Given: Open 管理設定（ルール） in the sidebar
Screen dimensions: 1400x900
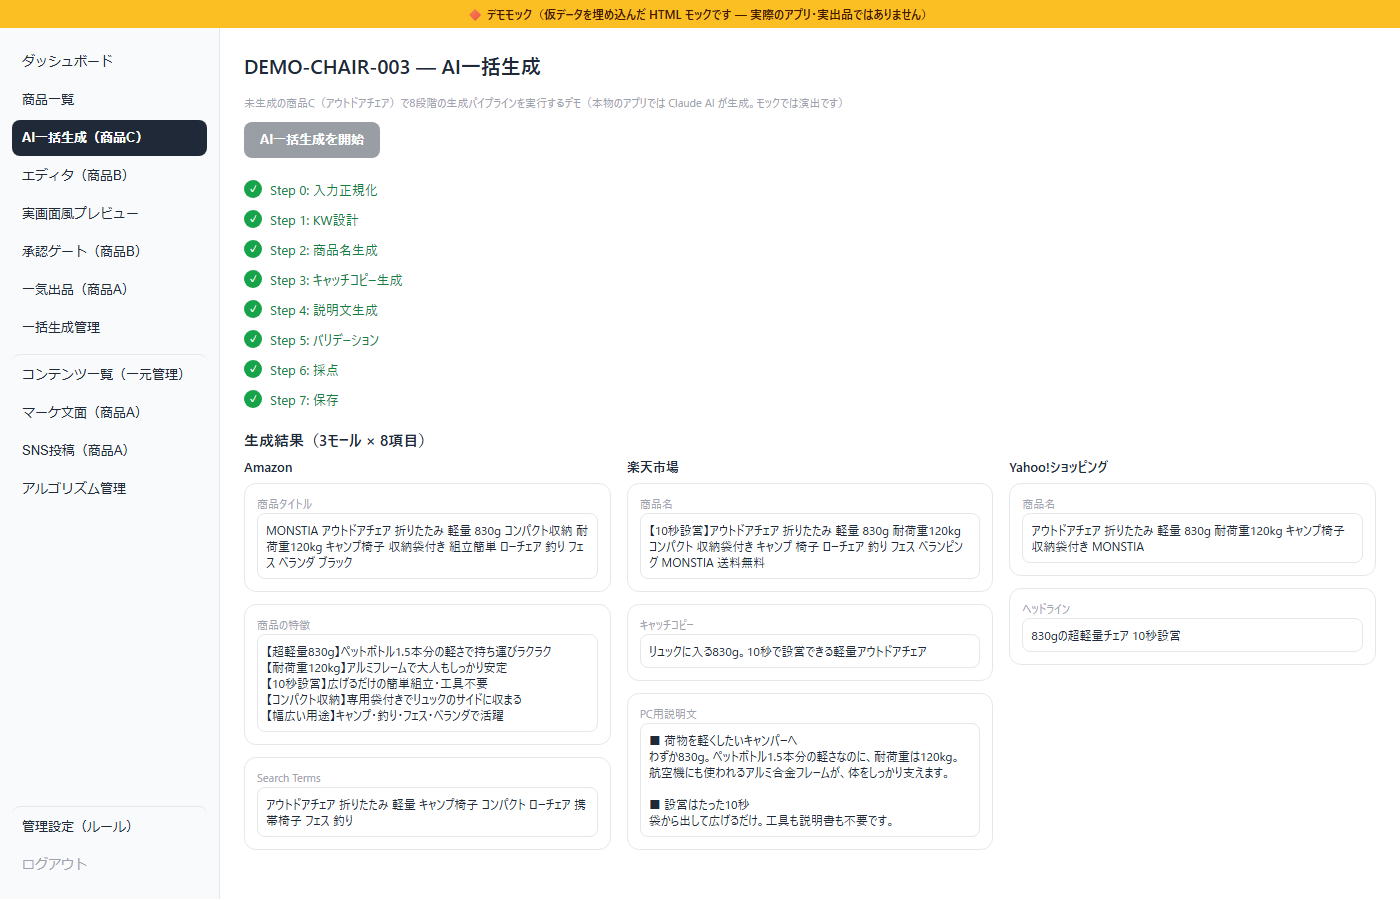Looking at the screenshot, I should 109,826.
